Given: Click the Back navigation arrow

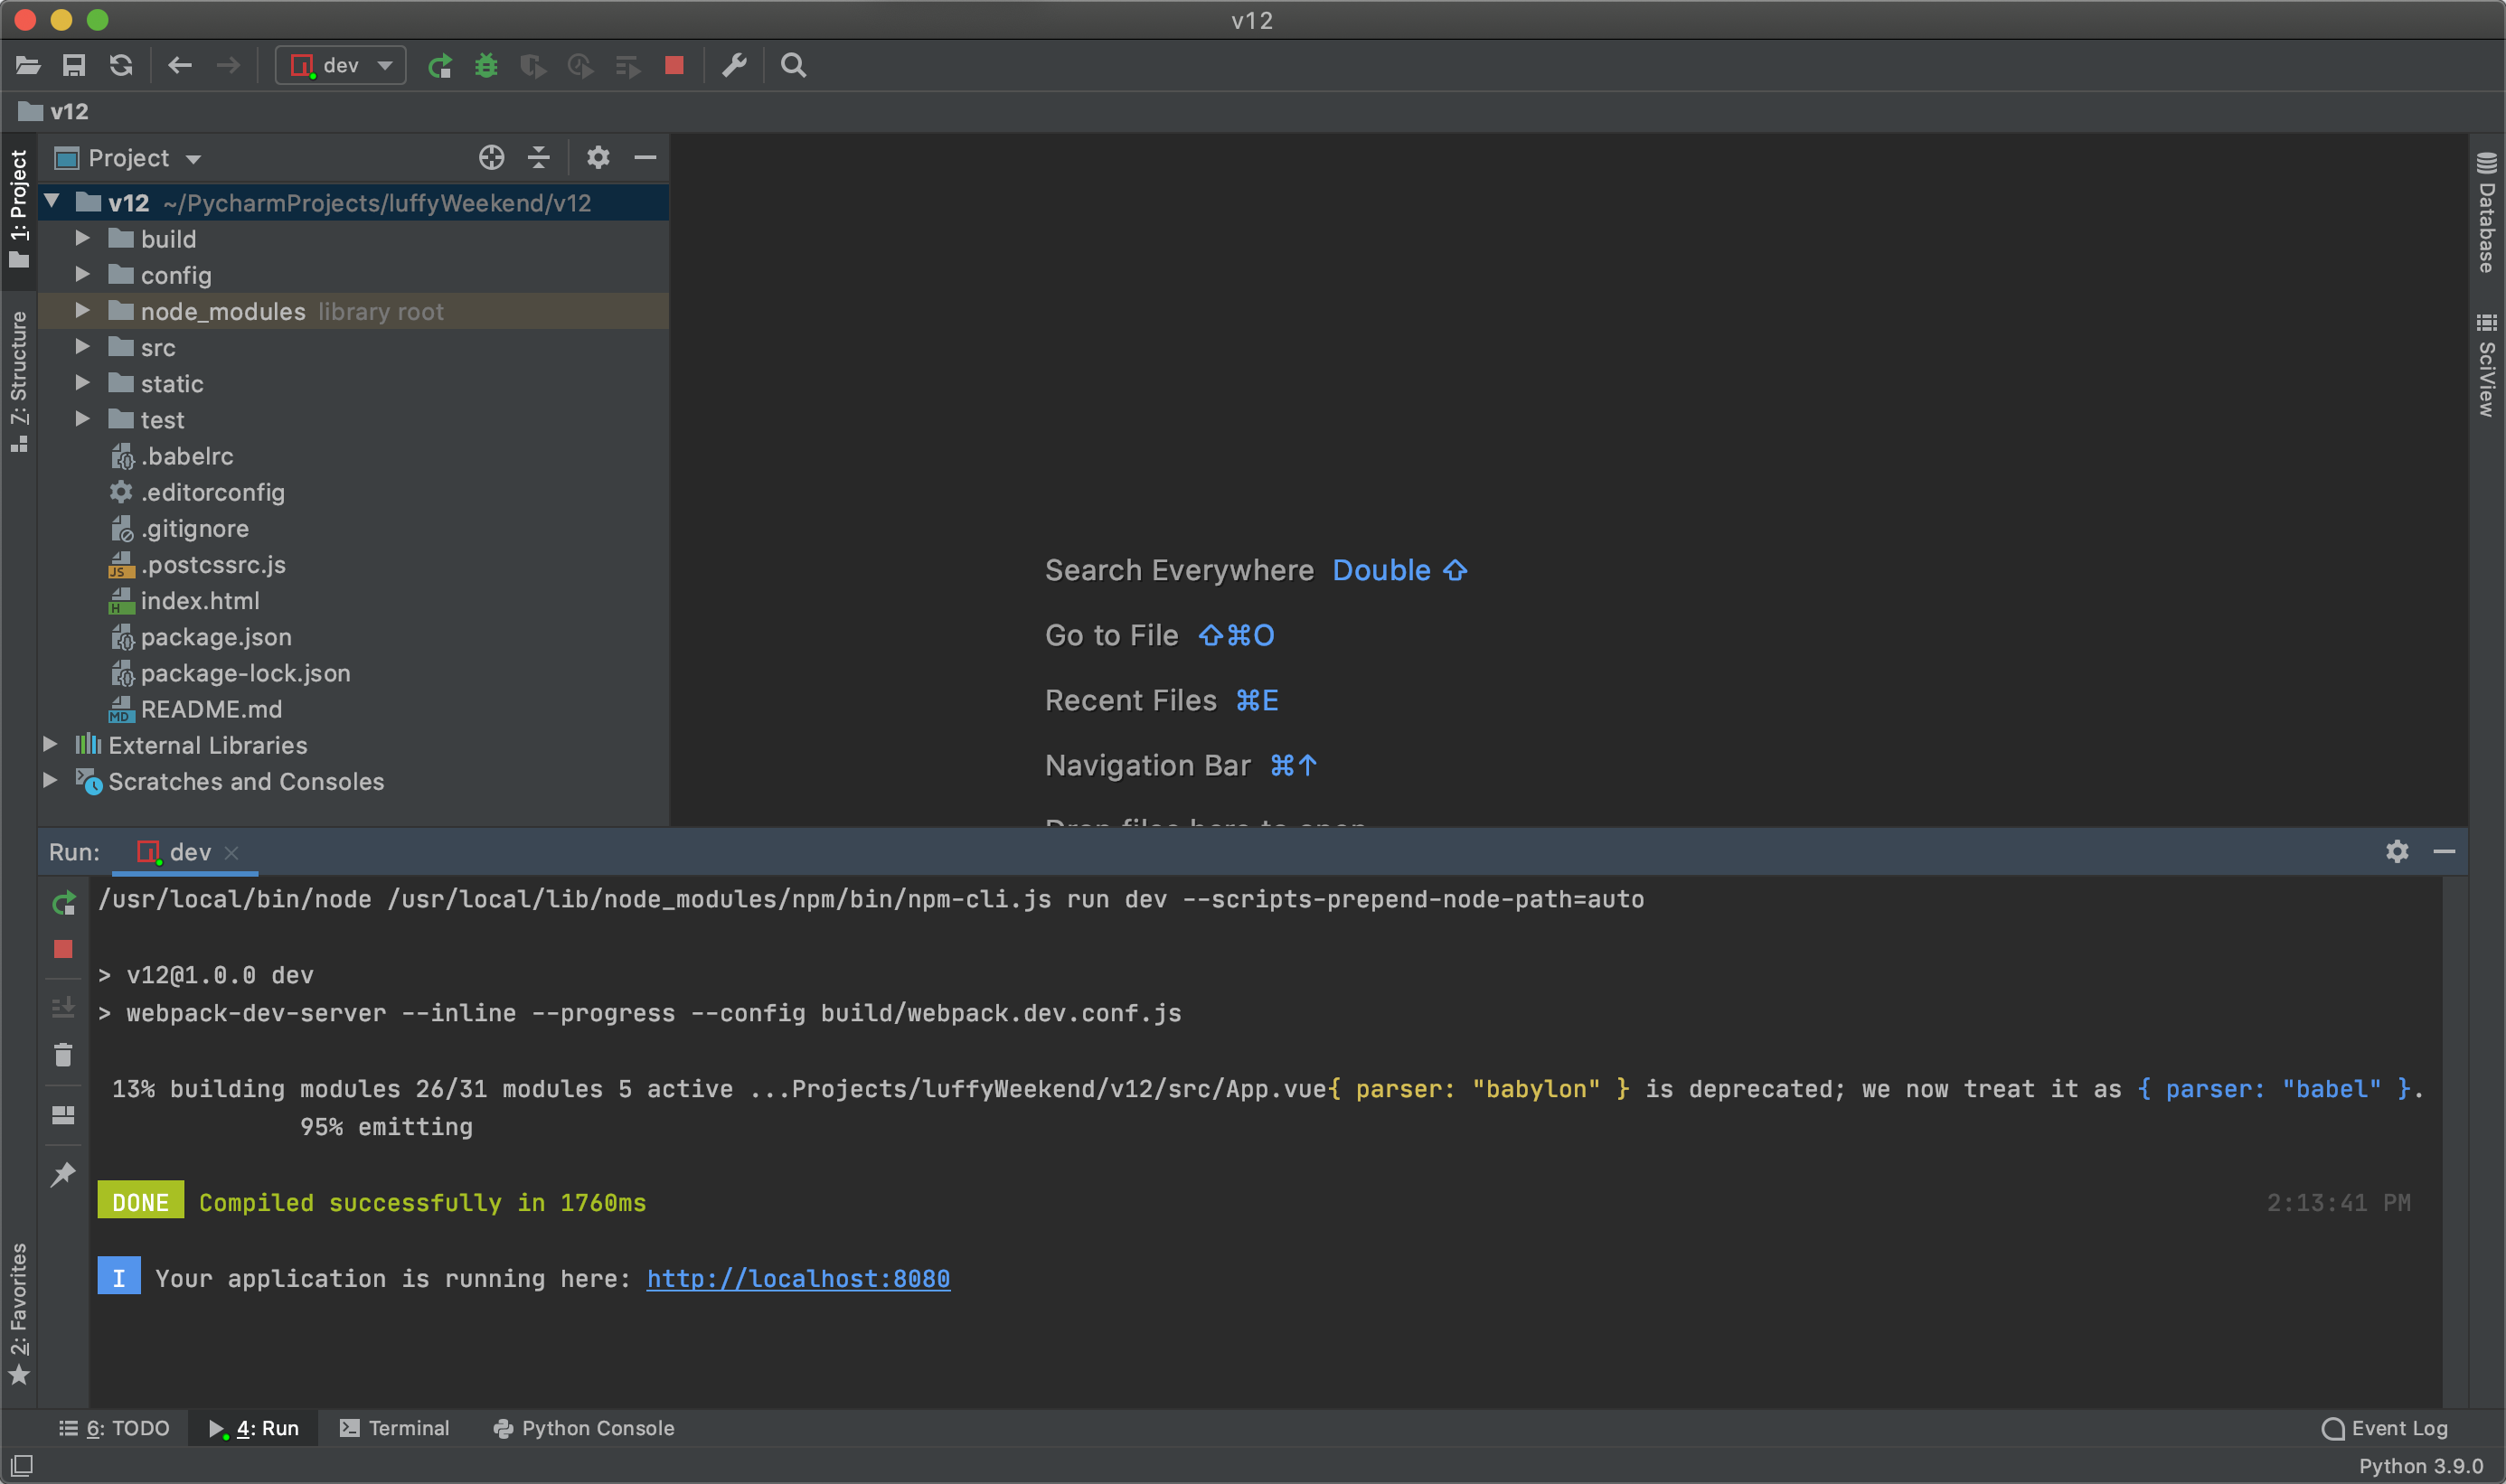Looking at the screenshot, I should (x=180, y=65).
